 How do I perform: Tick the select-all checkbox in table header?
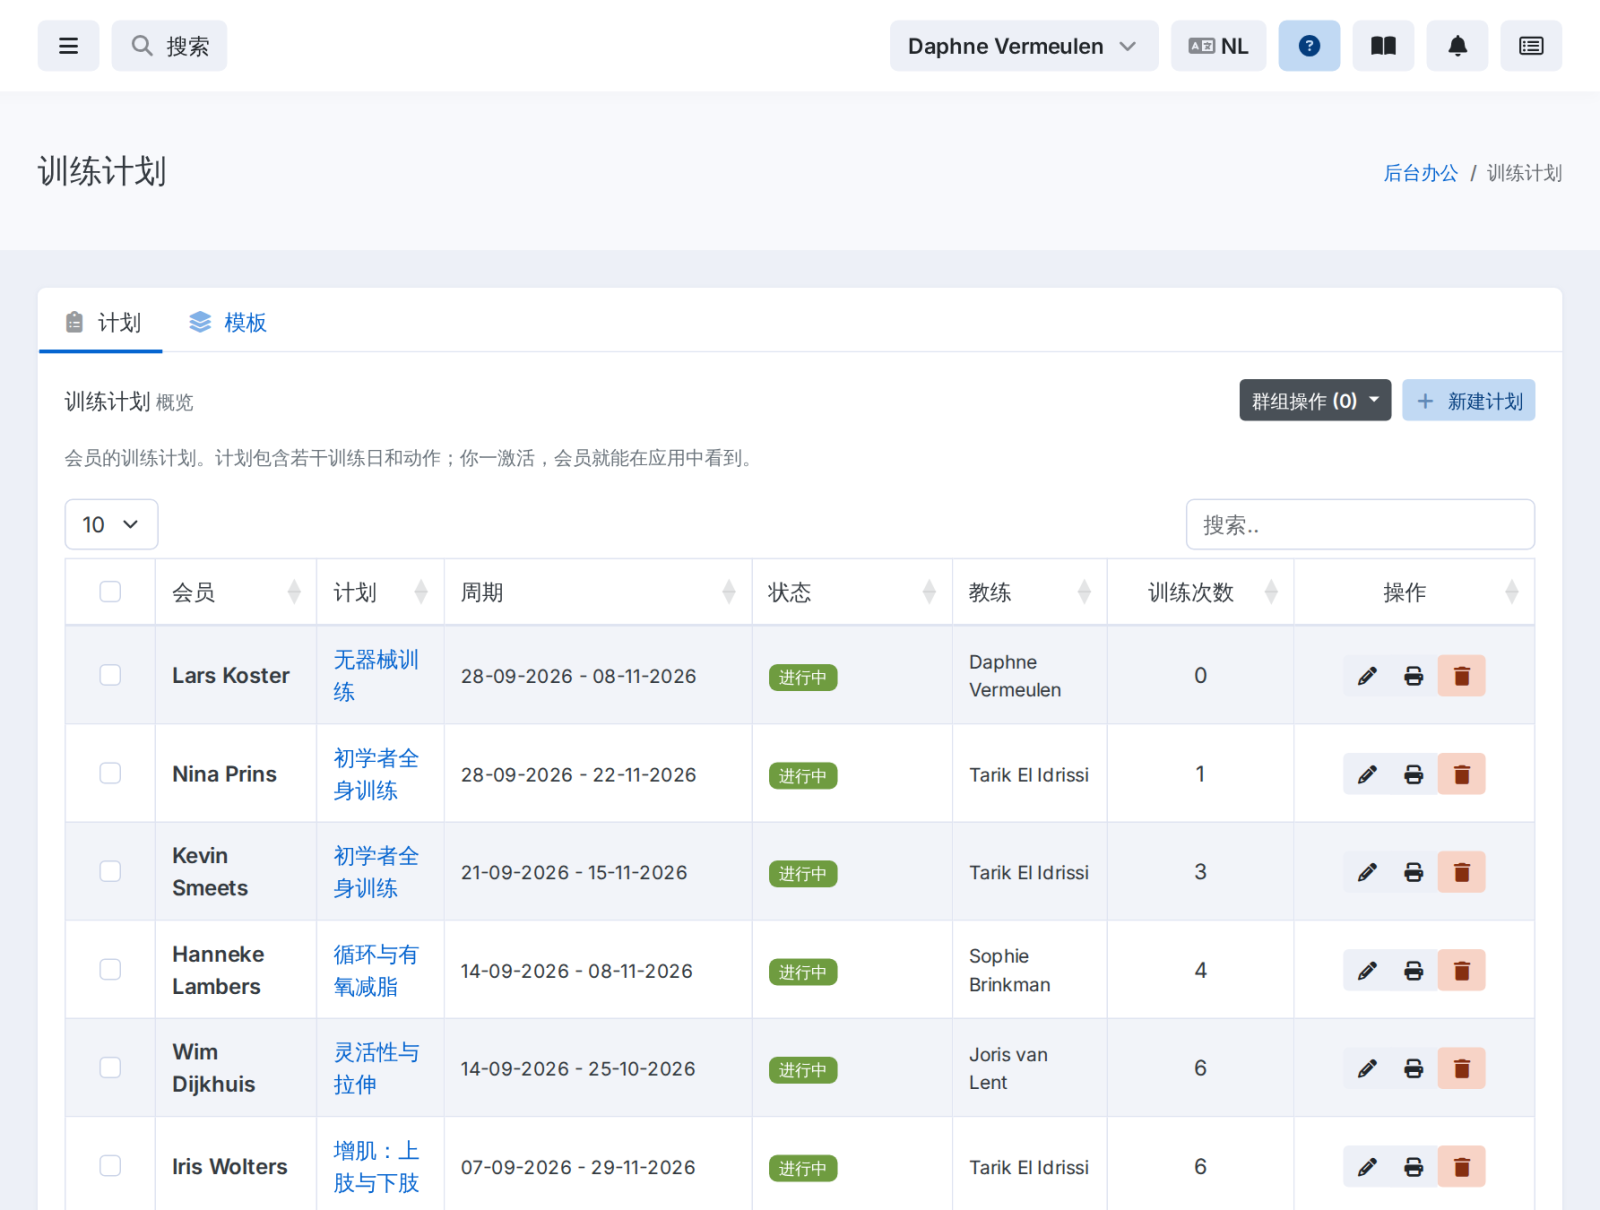(x=110, y=592)
